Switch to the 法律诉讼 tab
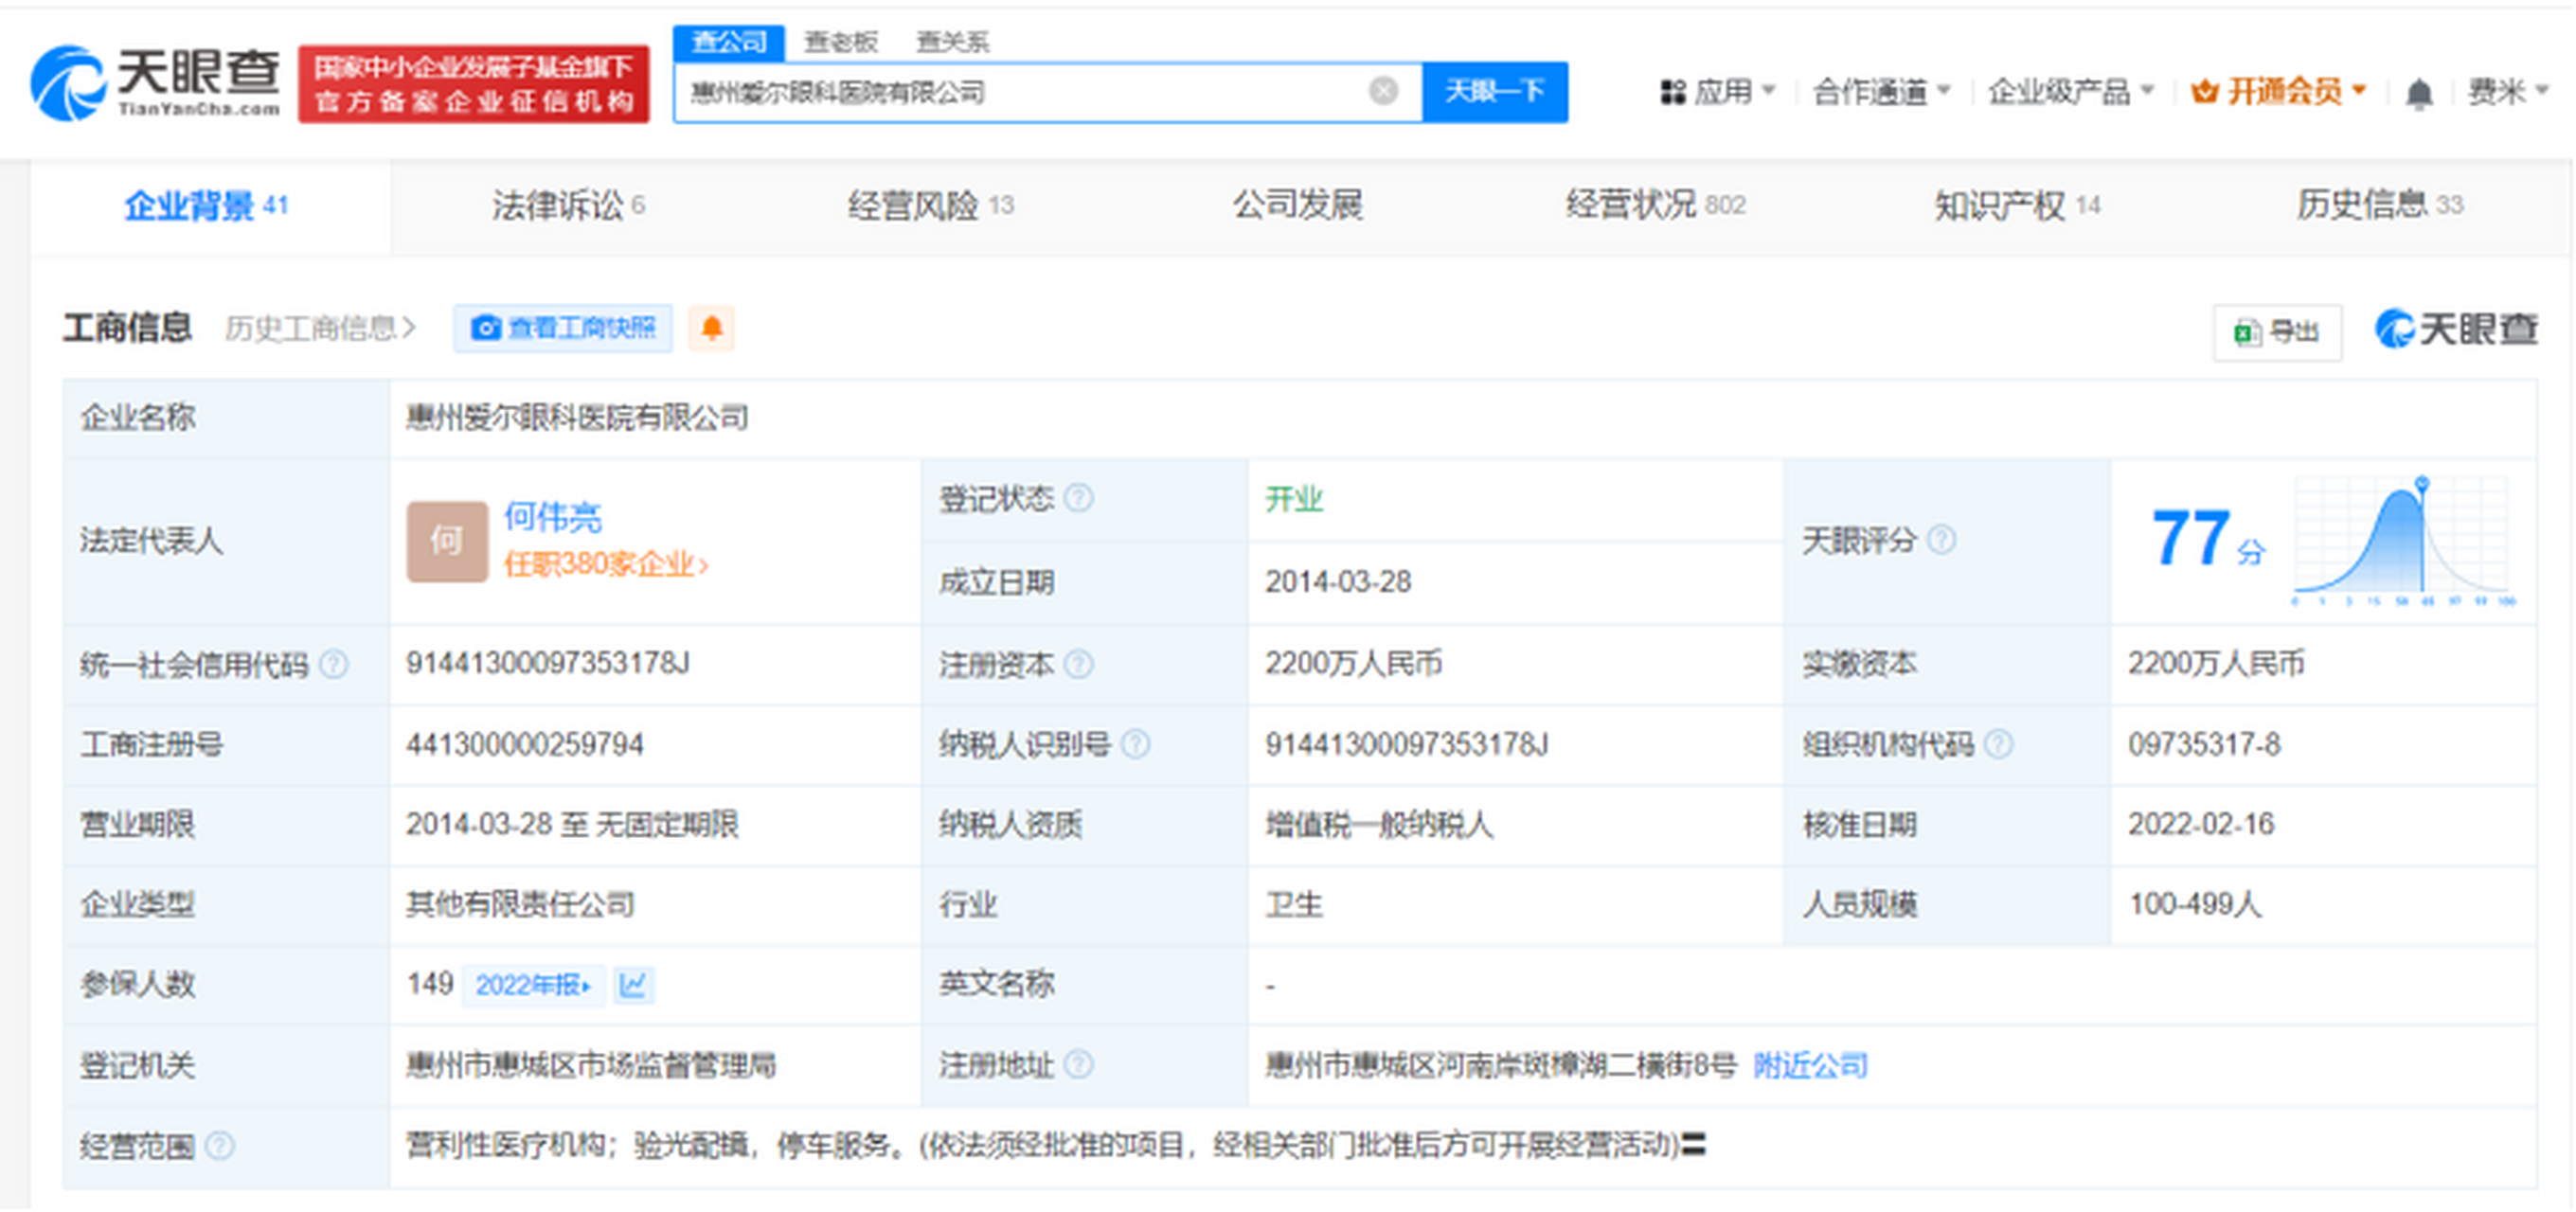The width and height of the screenshot is (2576, 1212). (568, 206)
